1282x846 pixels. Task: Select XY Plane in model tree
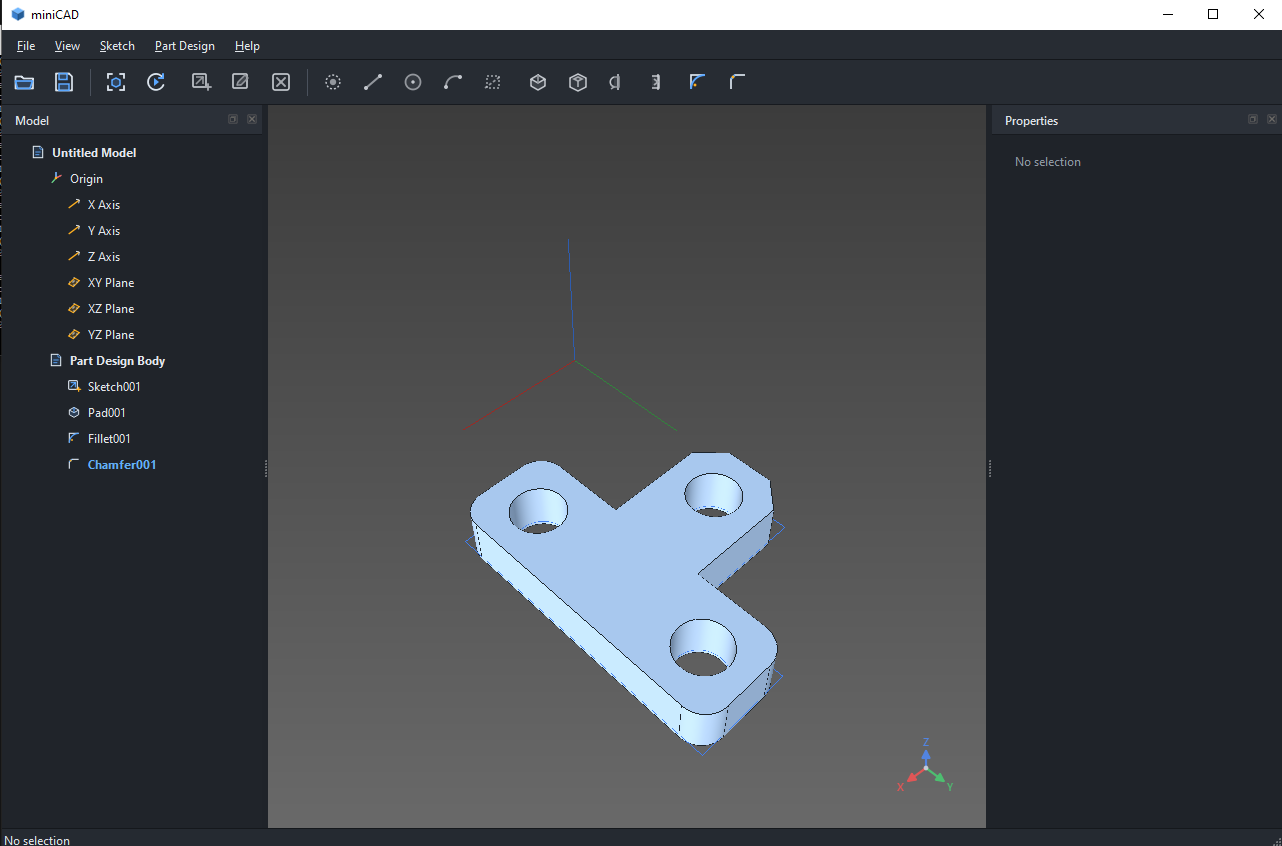pos(111,283)
